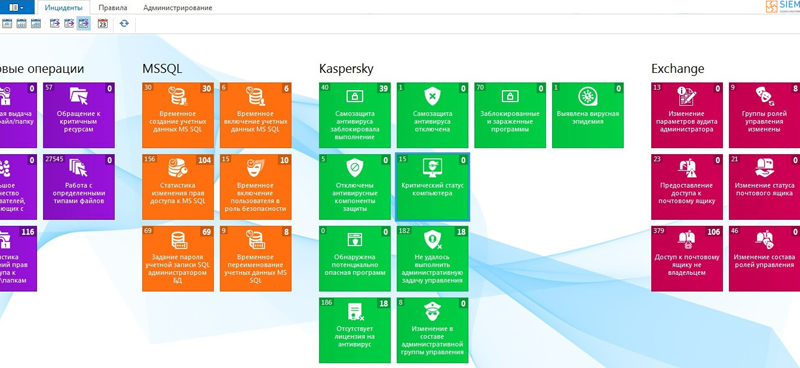Select Критический статус компьютера tile

[x=433, y=187]
